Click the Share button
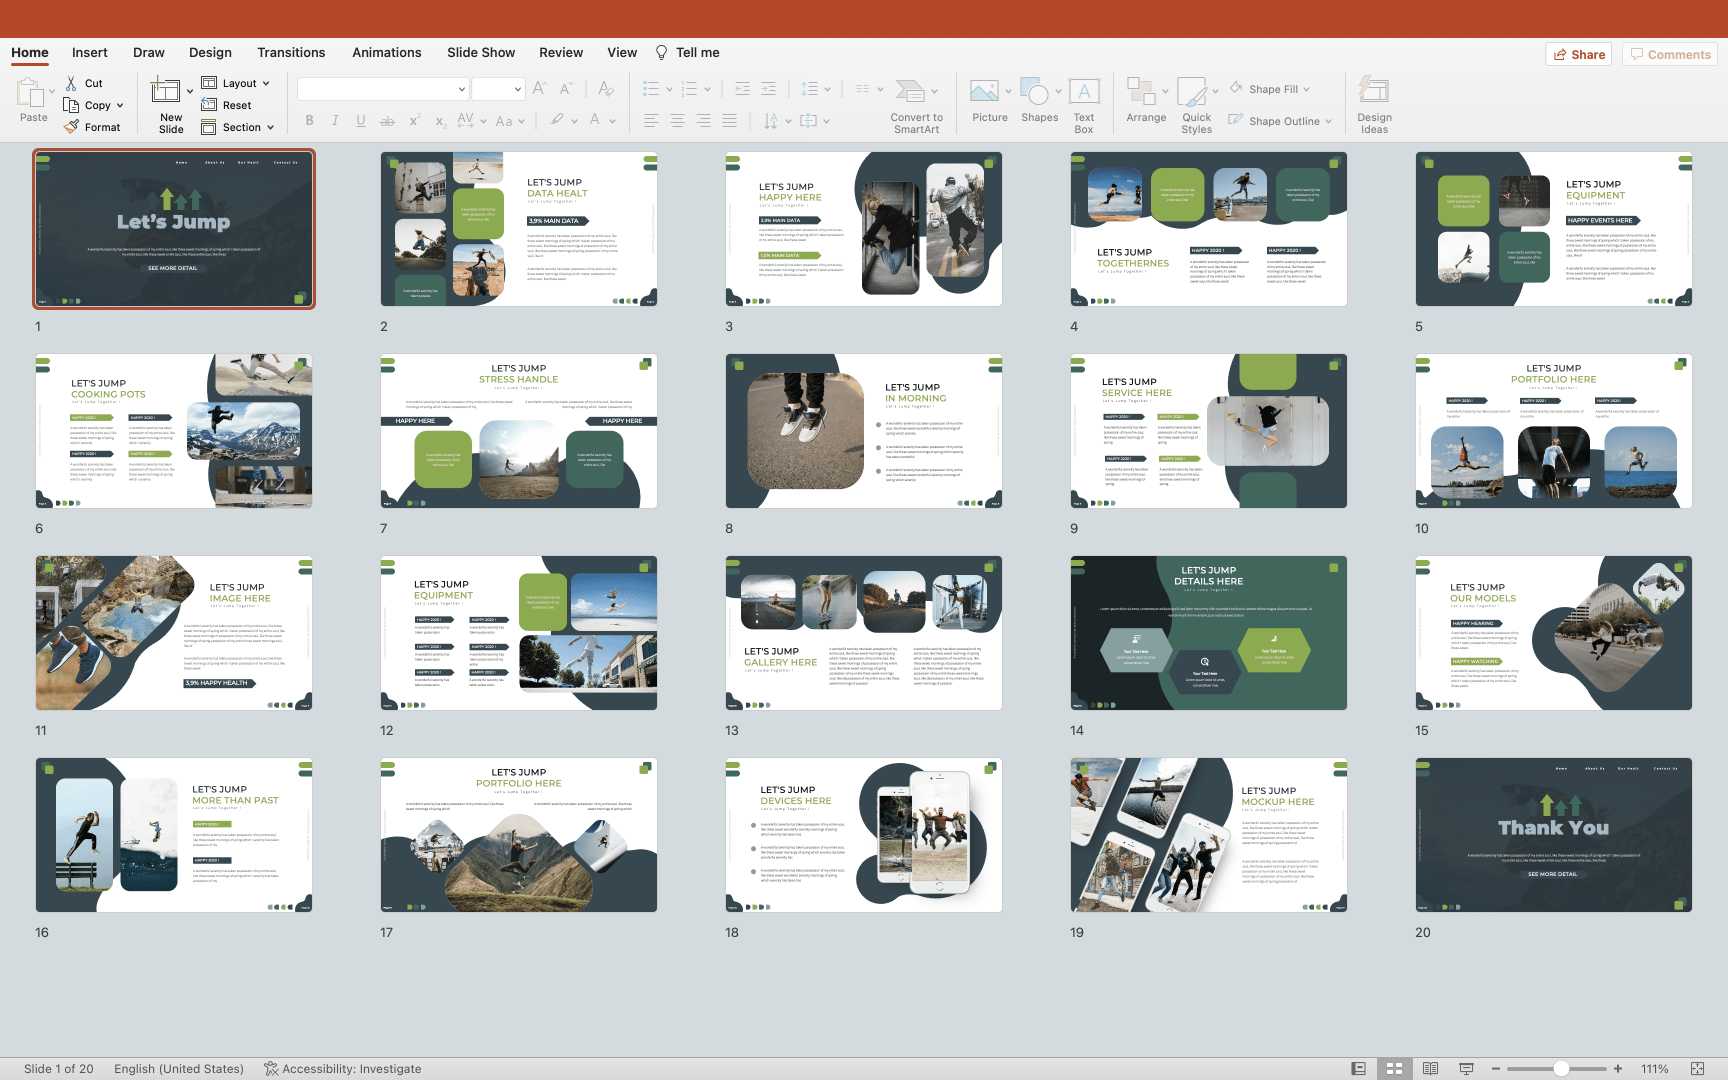 tap(1578, 54)
